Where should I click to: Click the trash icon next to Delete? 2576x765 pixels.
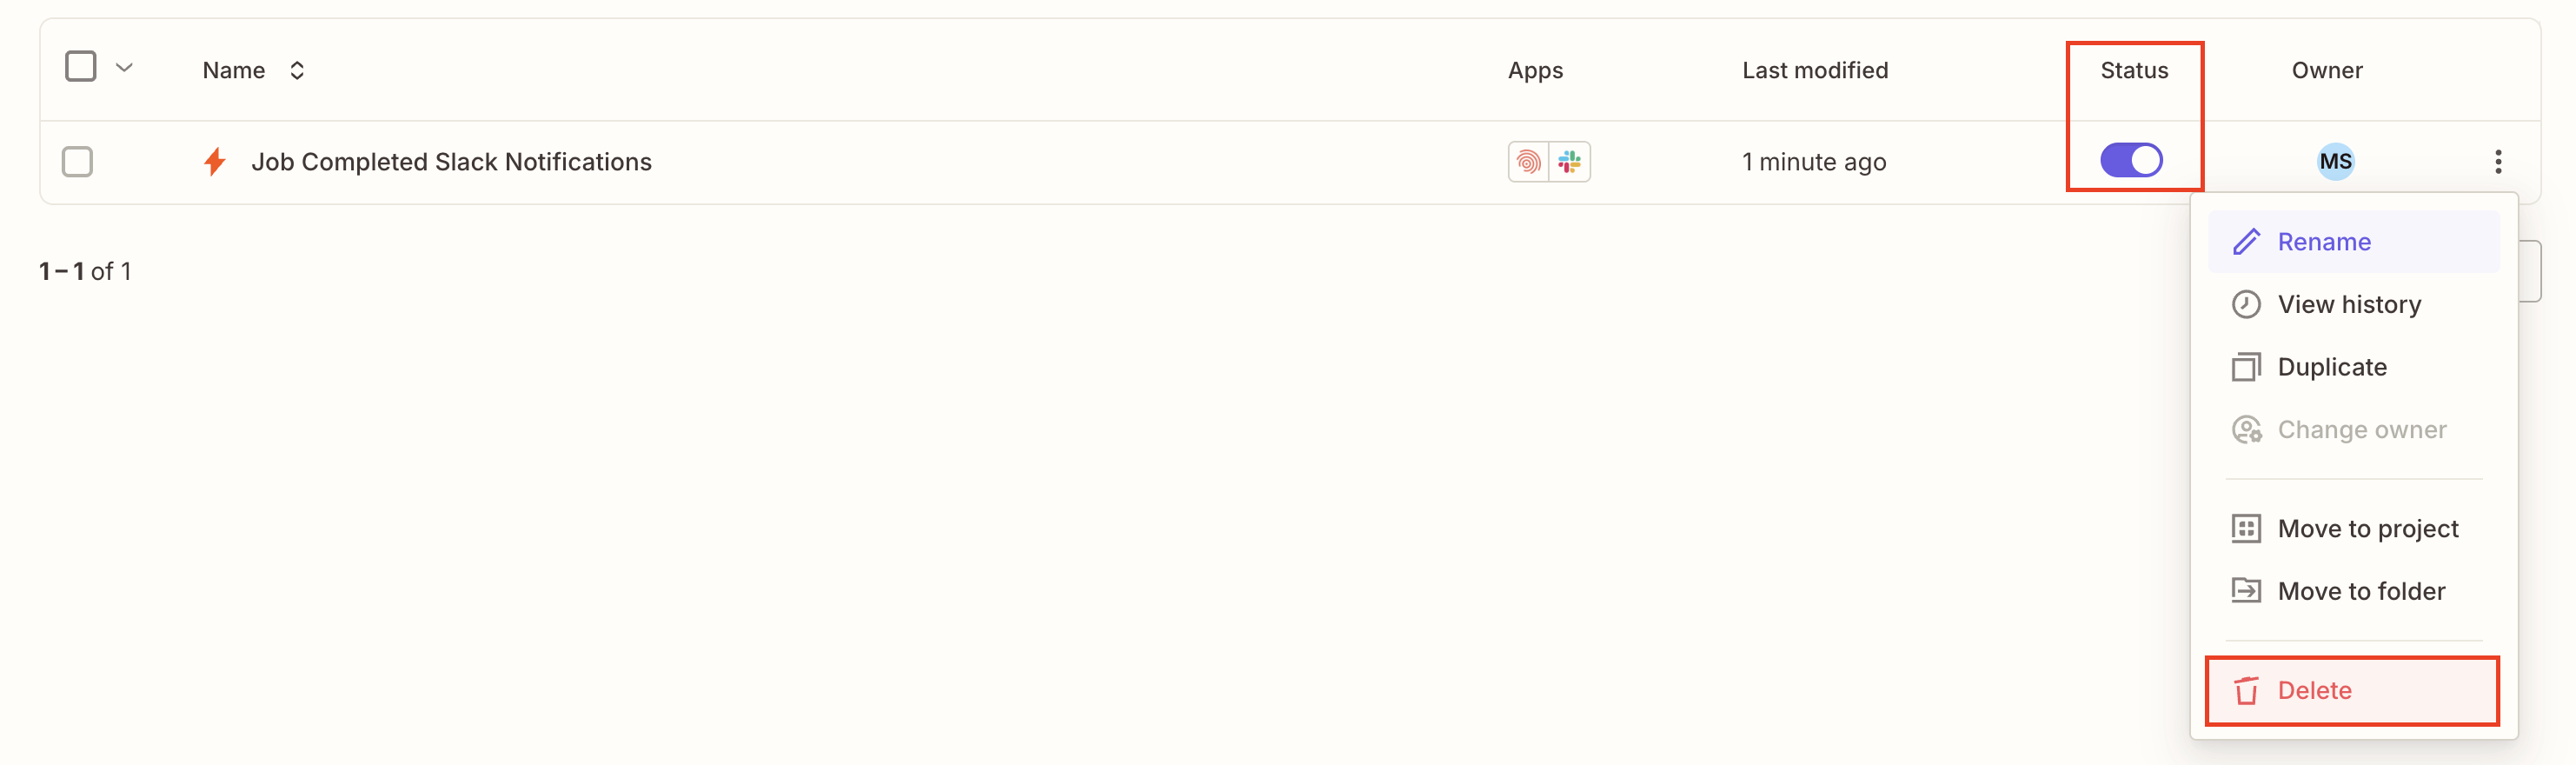(x=2247, y=690)
